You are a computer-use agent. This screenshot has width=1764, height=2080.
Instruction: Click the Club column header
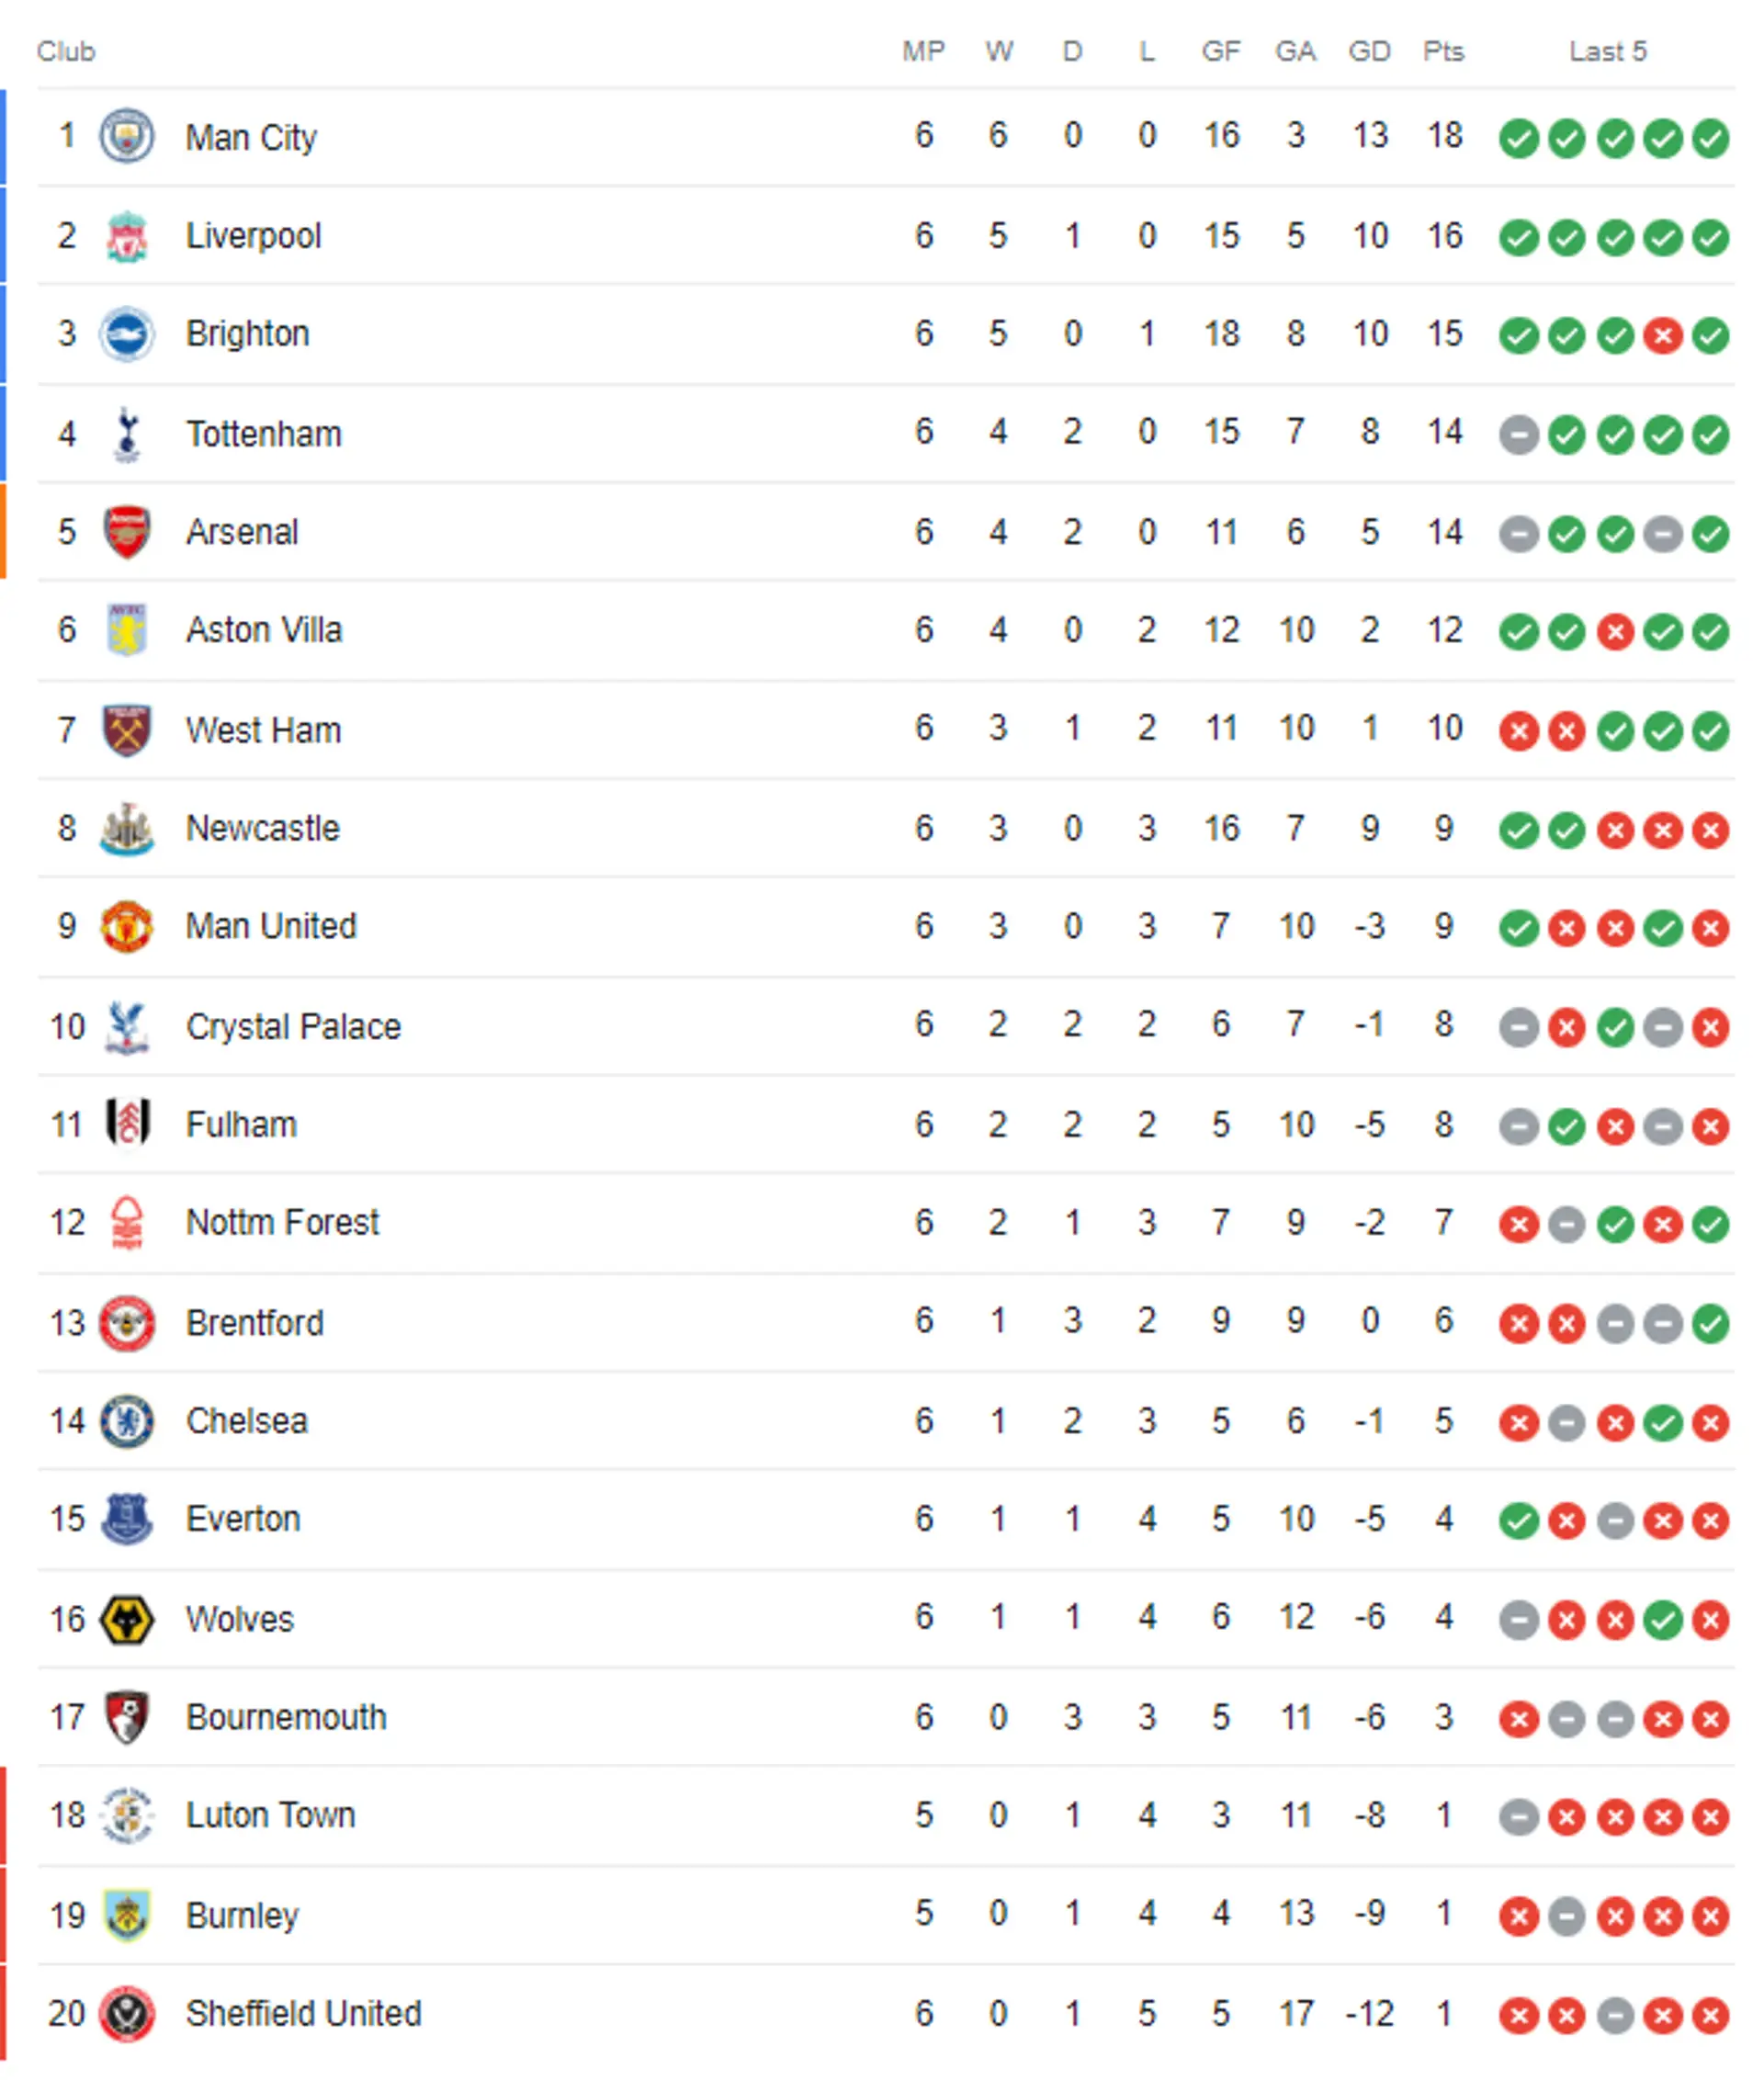[x=66, y=51]
